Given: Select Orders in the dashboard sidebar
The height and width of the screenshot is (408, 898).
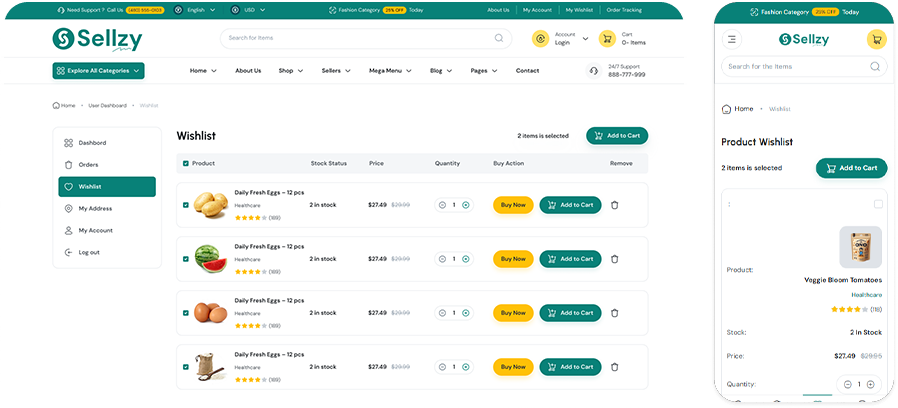Looking at the screenshot, I should pyautogui.click(x=88, y=165).
